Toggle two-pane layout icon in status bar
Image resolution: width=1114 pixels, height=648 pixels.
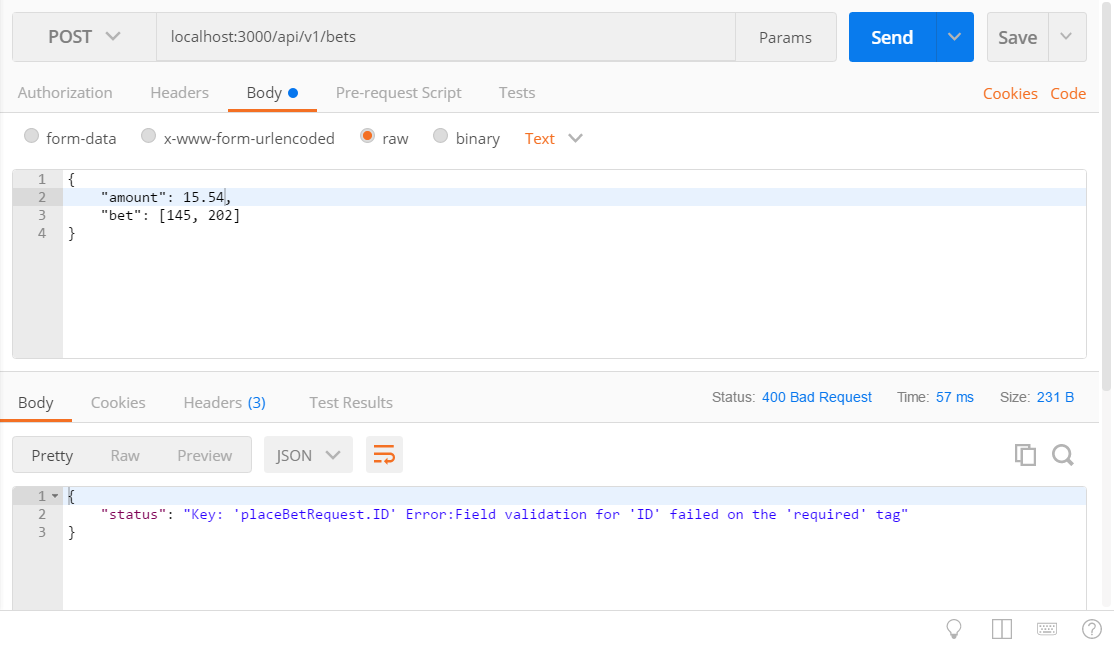(1002, 629)
